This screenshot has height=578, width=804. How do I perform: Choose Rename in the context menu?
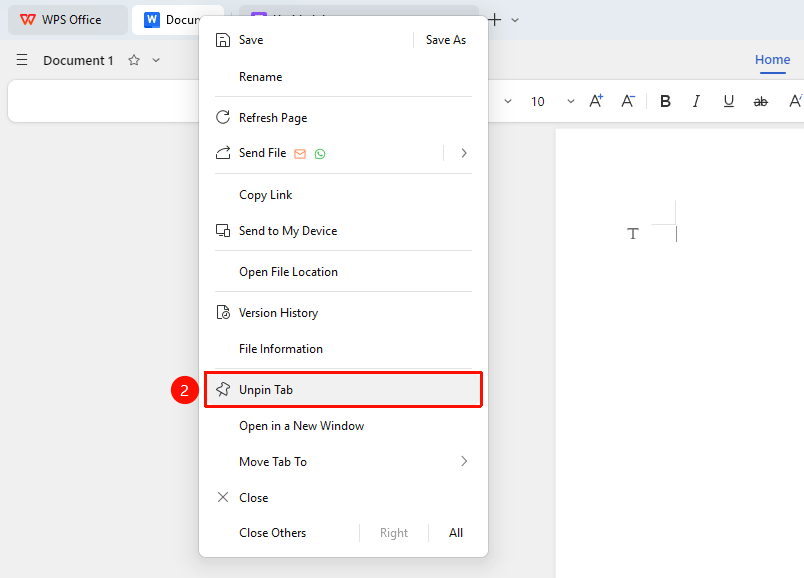[x=260, y=77]
